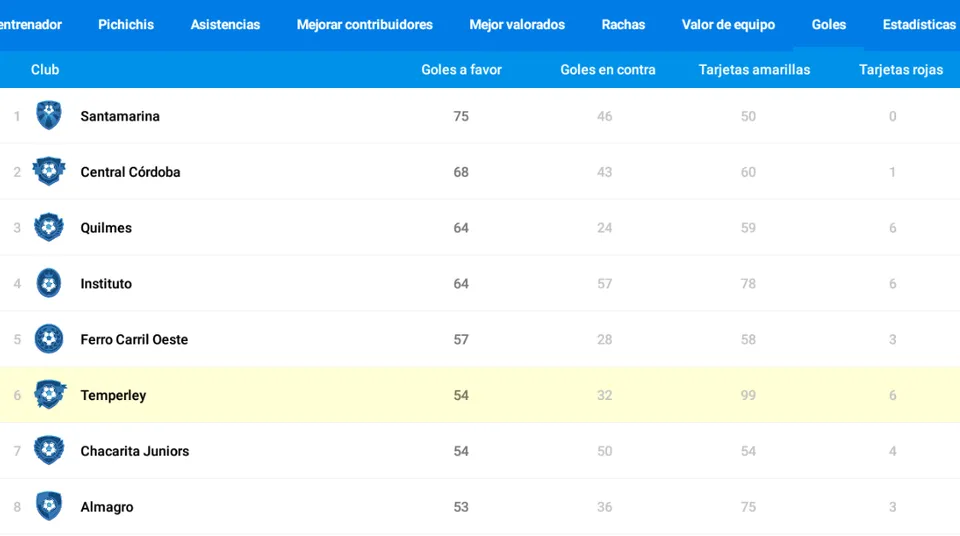Screen dimensions: 960x536
Task: Click Santamarina's 0 red cards value
Action: [893, 116]
